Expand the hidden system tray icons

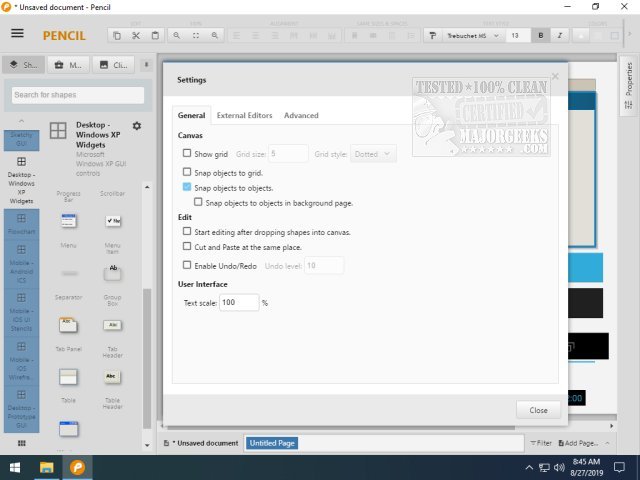pos(529,467)
